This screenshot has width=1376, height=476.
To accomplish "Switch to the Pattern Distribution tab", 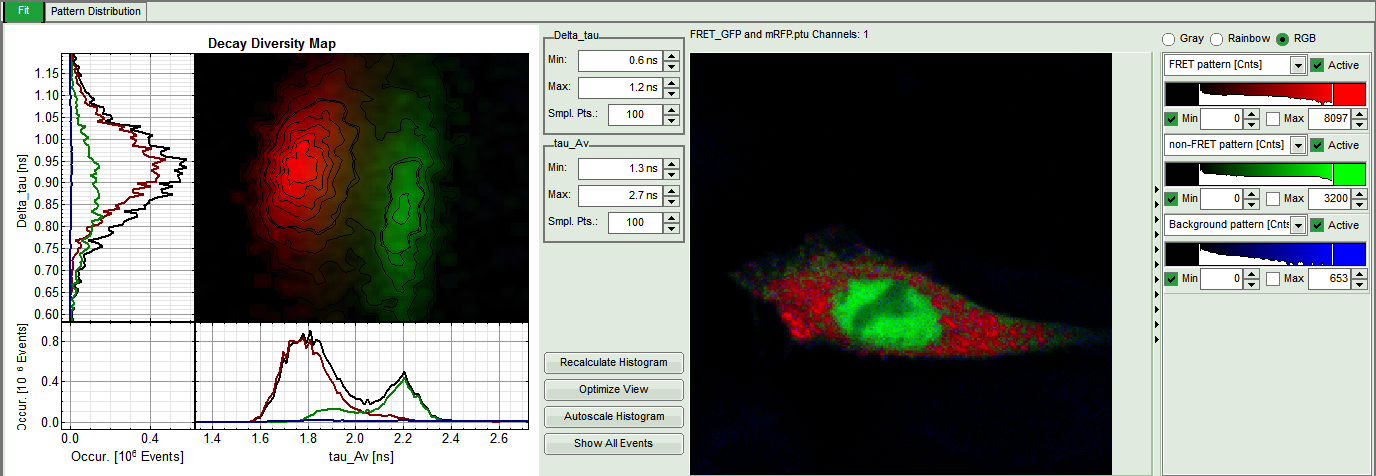I will point(96,11).
